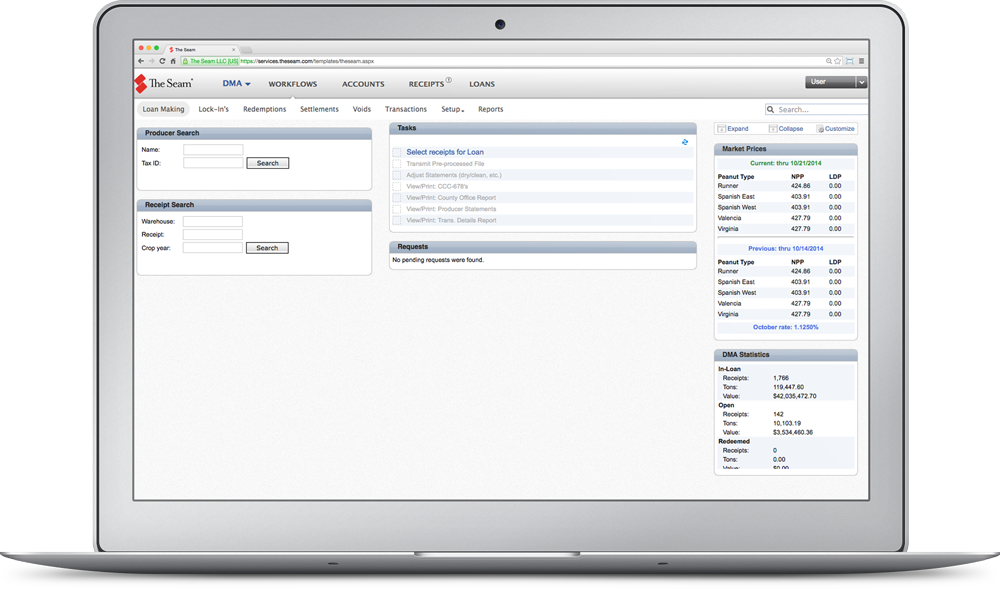Check View/Print County Office Report checkbox
1000x591 pixels.
pos(397,198)
